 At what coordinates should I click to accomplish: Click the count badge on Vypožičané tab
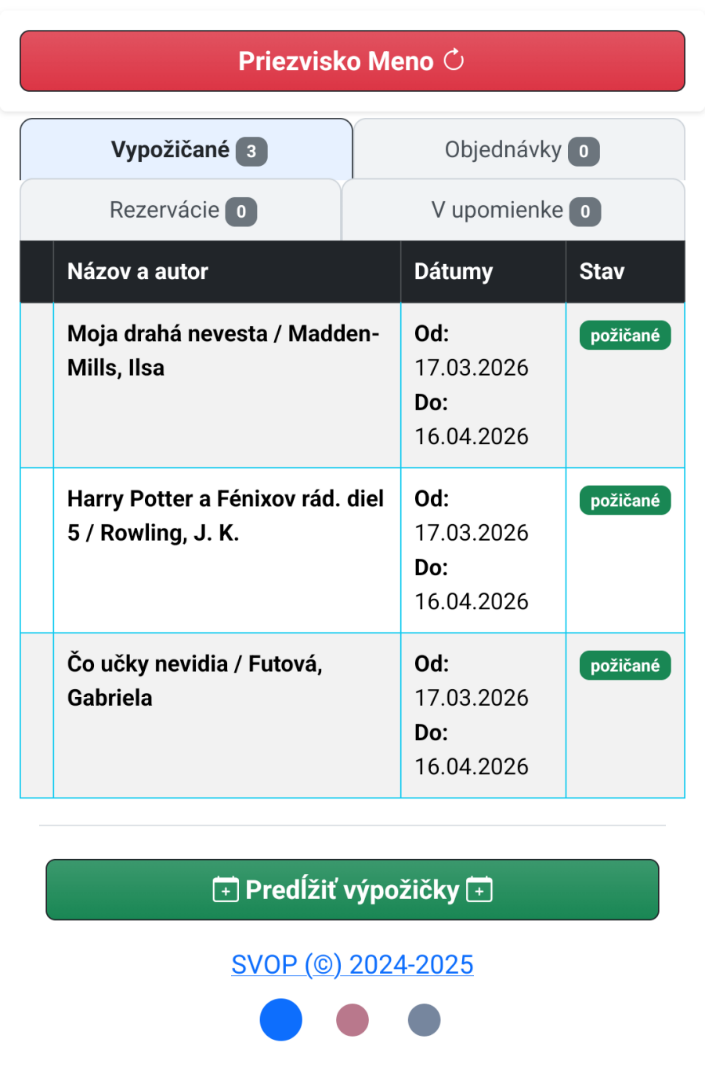pyautogui.click(x=252, y=151)
